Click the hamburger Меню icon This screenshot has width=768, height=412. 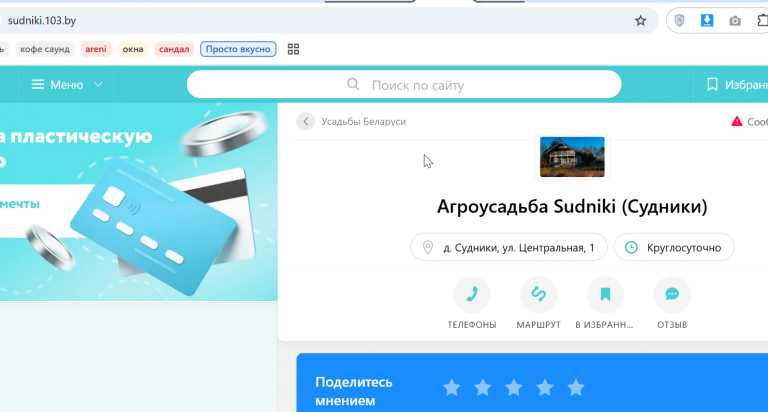(38, 85)
